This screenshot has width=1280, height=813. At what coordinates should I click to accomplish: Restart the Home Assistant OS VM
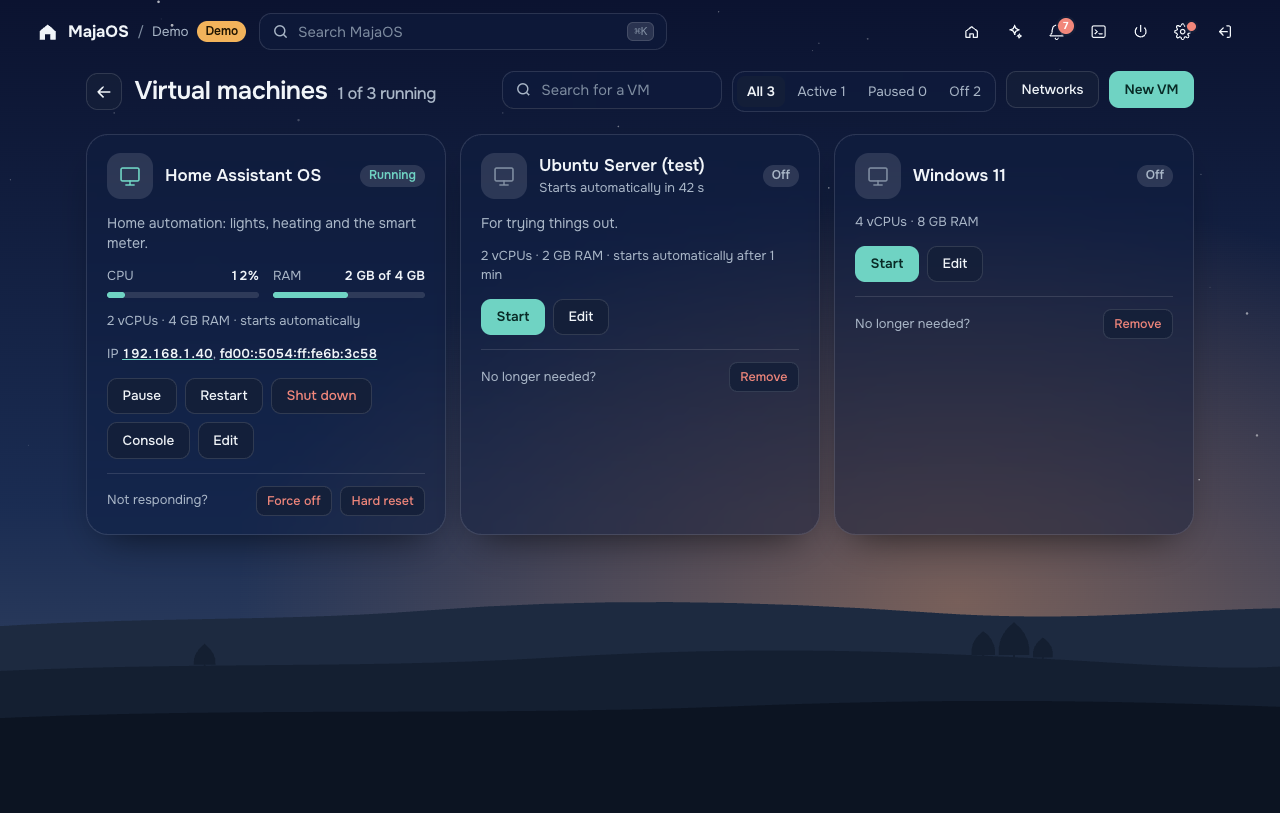pyautogui.click(x=224, y=396)
